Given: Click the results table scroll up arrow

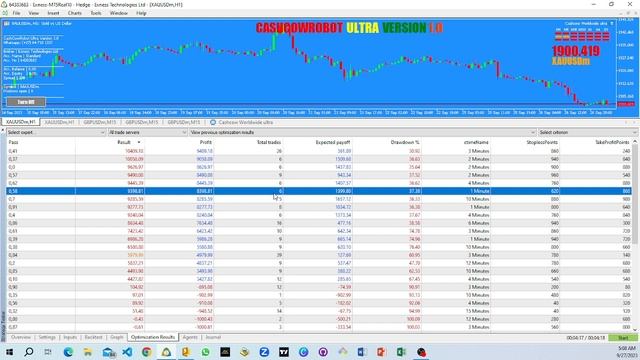Looking at the screenshot, I should (635, 142).
